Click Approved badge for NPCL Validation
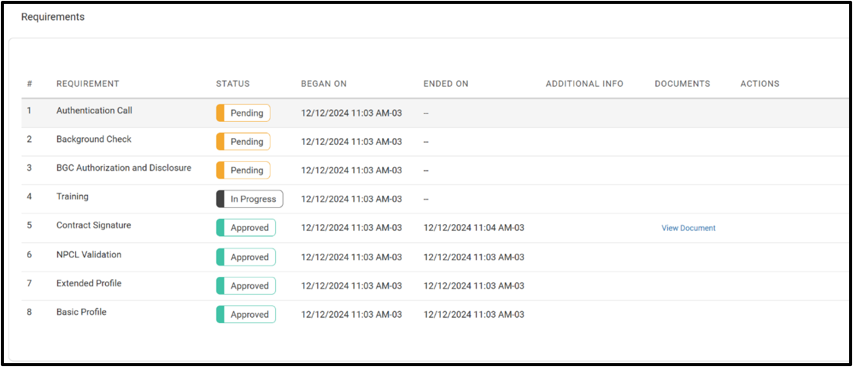This screenshot has width=853, height=367. [246, 257]
